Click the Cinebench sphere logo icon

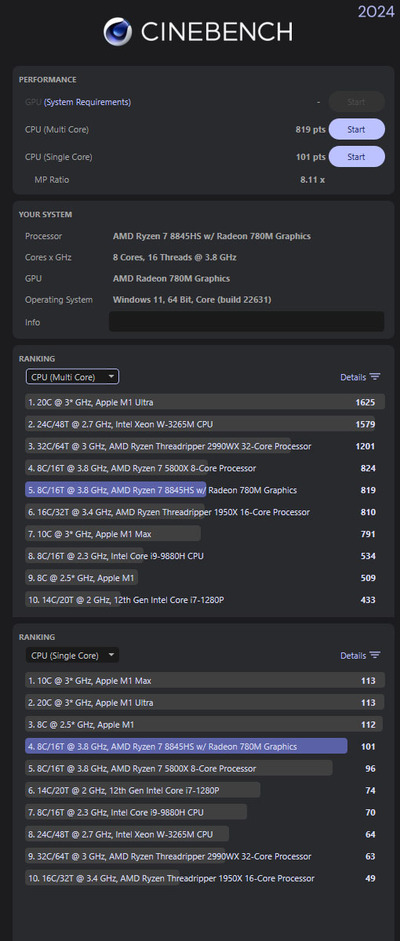[x=118, y=31]
